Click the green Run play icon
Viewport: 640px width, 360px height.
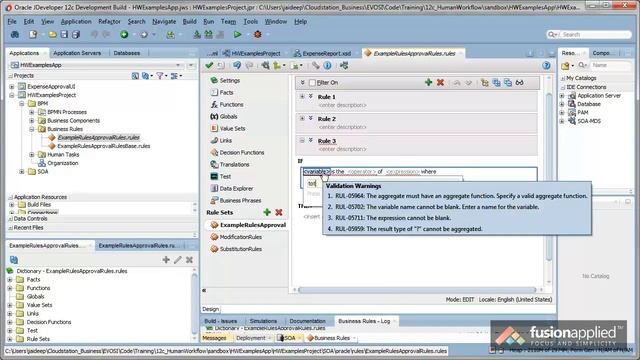[x=237, y=35]
